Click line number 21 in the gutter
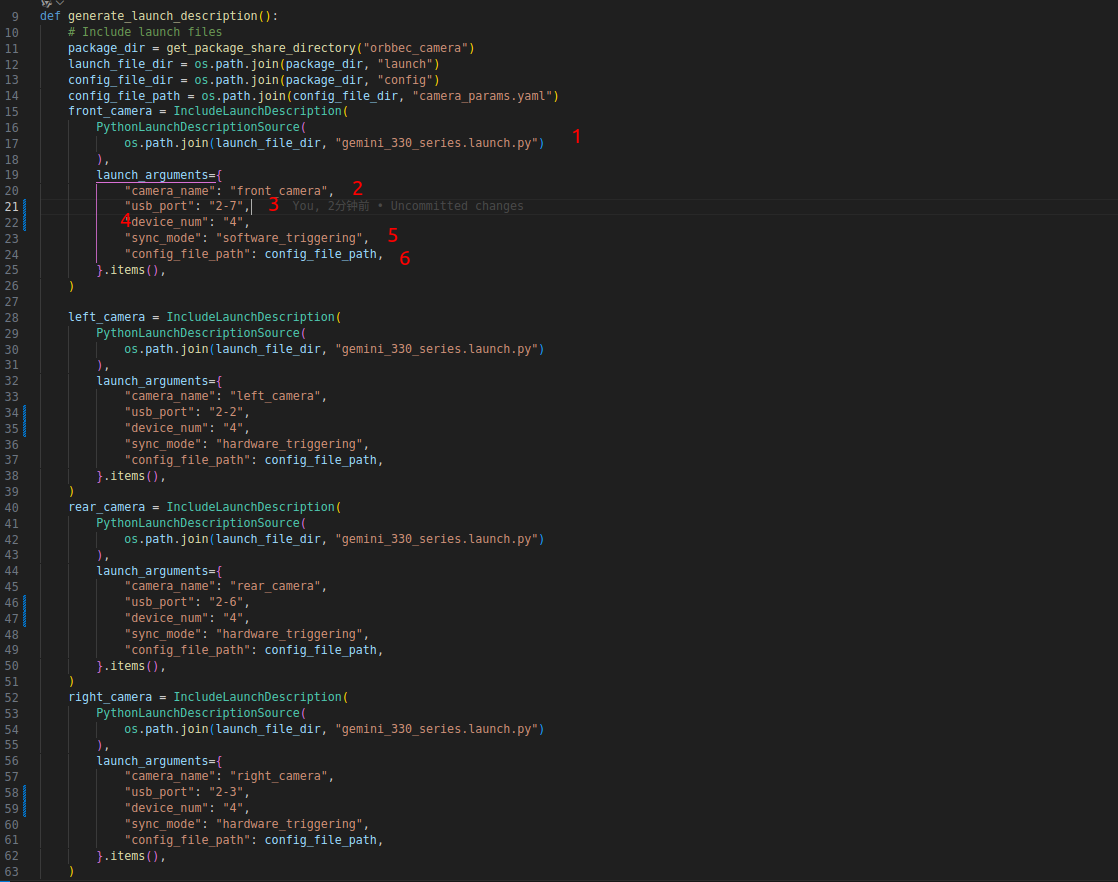The width and height of the screenshot is (1118, 882). click(12, 206)
